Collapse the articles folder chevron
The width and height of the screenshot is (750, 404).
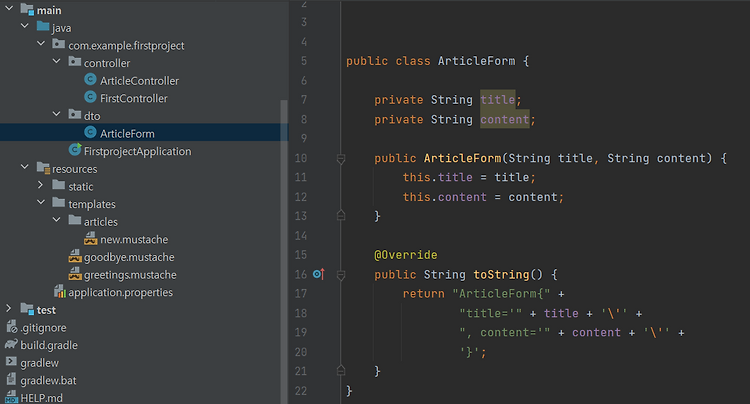56,219
